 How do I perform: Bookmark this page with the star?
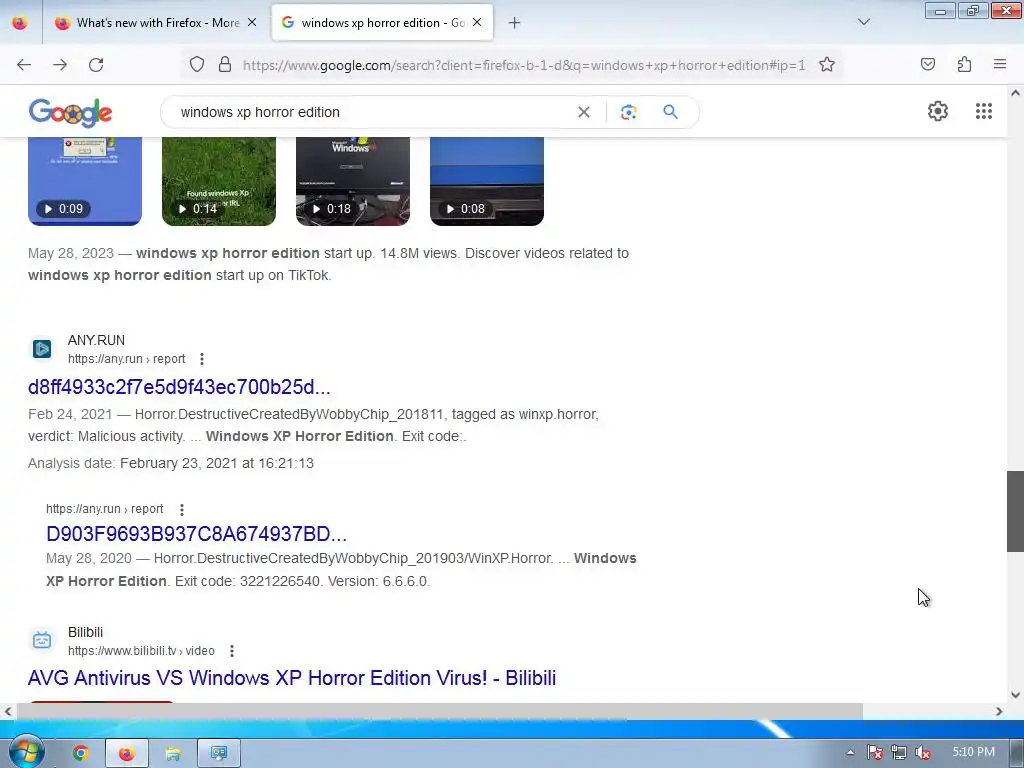click(827, 65)
